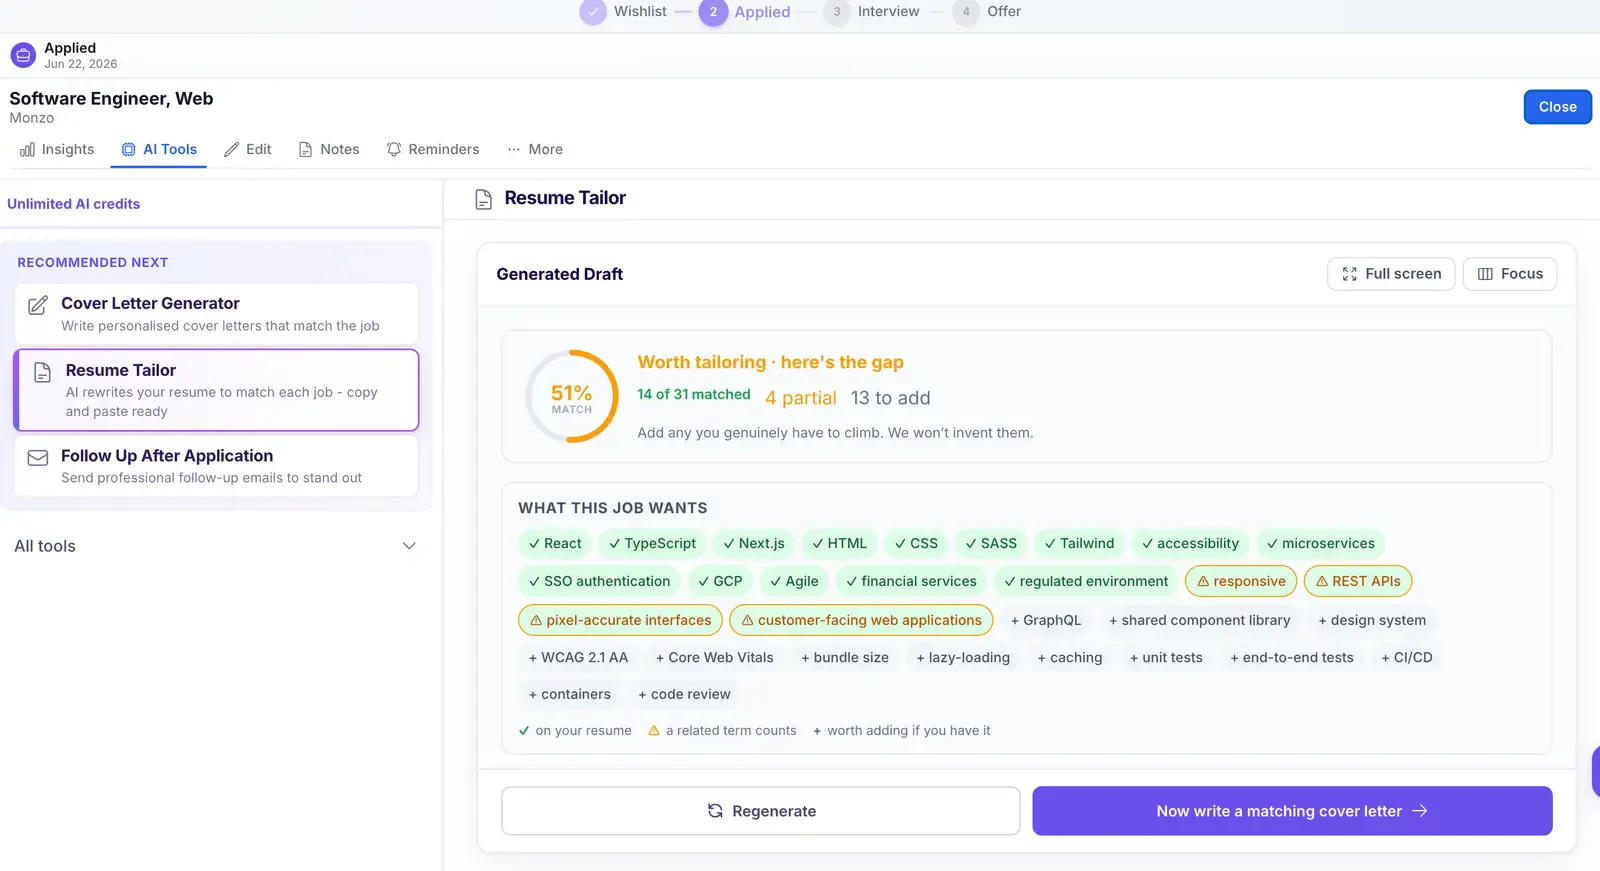Click the blue Close button
1600x871 pixels.
(1557, 107)
